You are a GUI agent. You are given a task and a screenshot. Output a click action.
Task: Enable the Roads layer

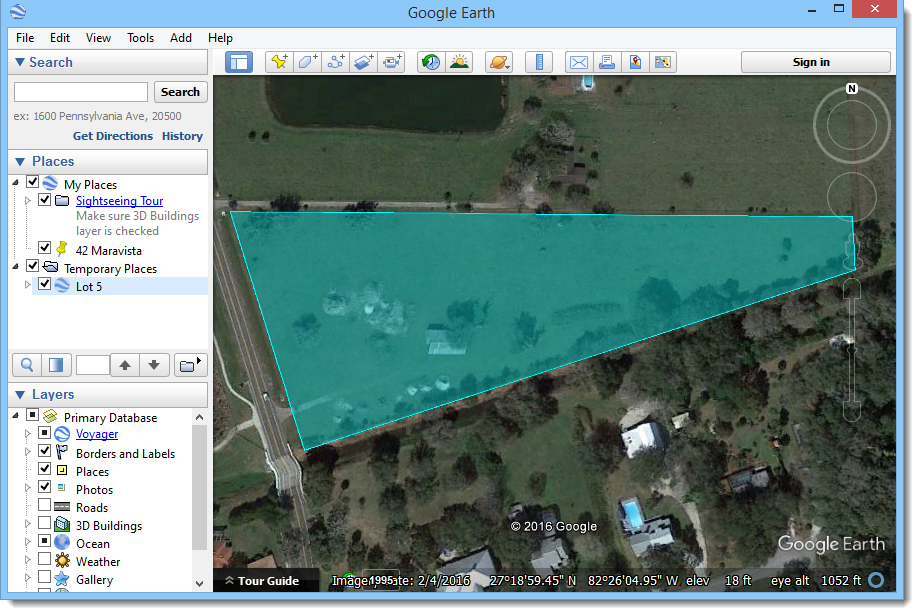45,505
